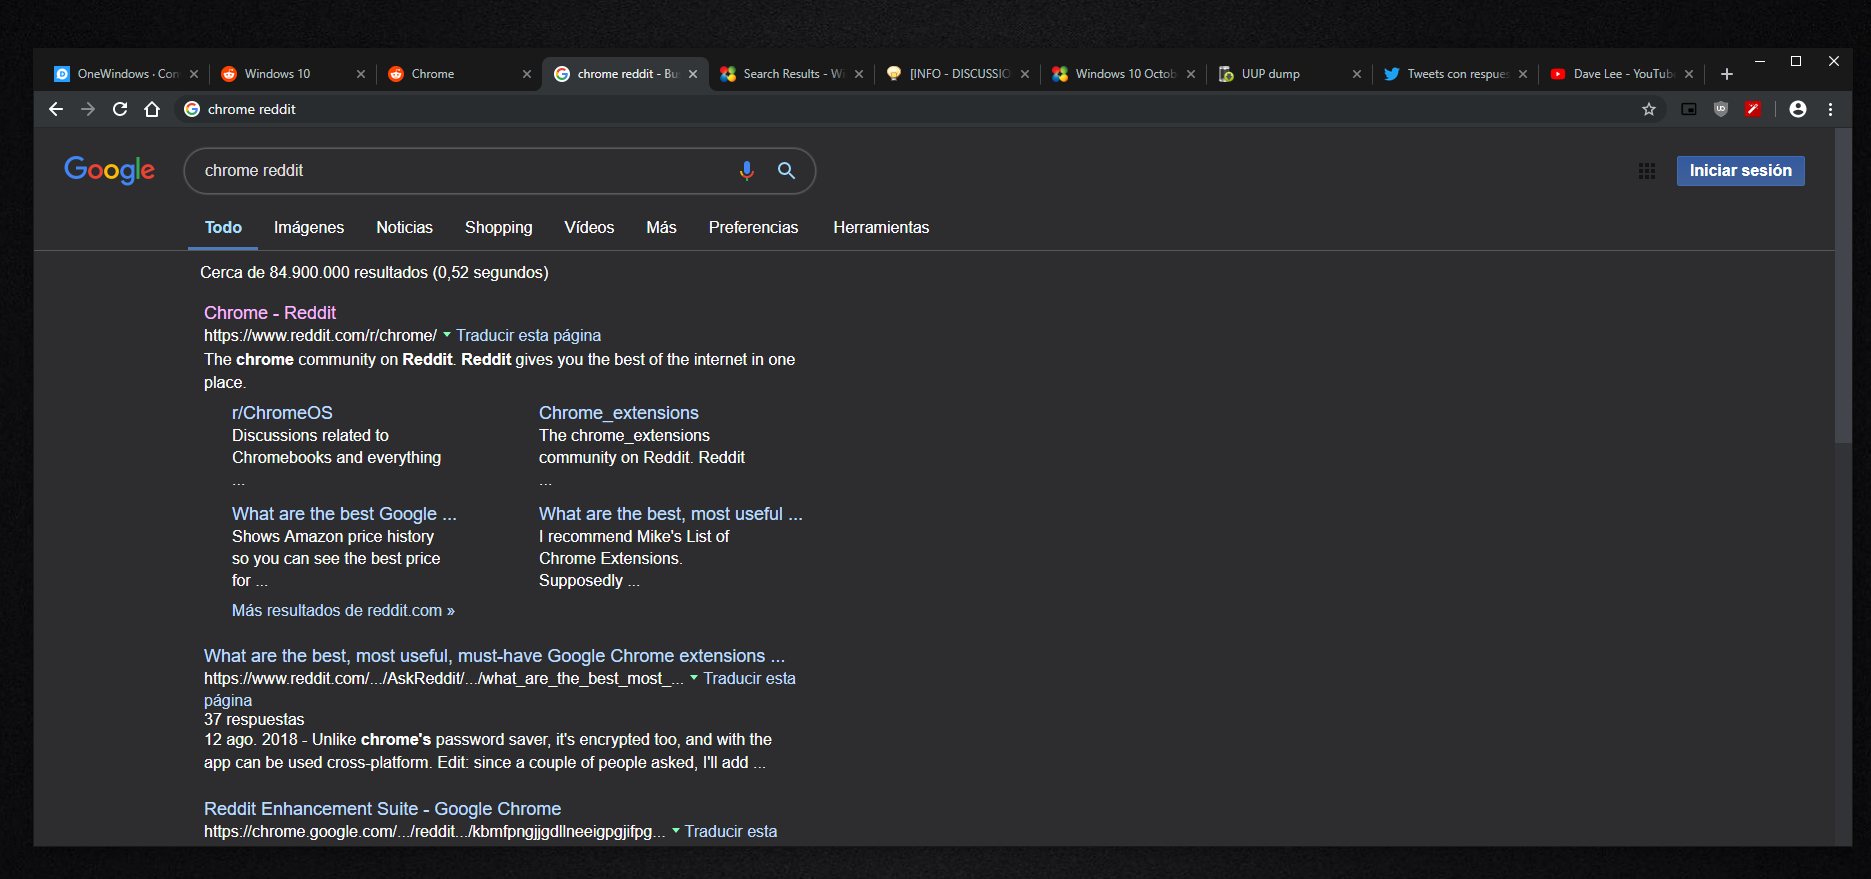Close the Dave Lee YouTube tab
Viewport: 1871px width, 879px height.
tap(1689, 74)
